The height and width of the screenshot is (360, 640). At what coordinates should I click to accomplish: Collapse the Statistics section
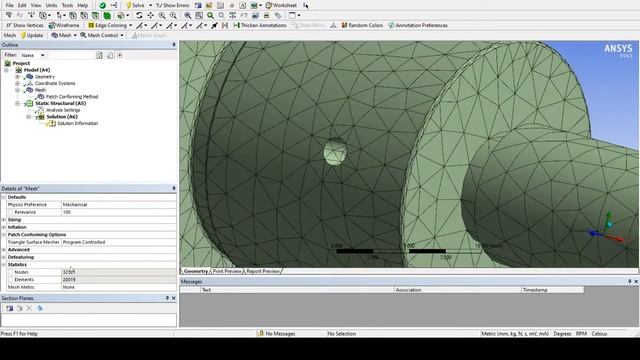[x=4, y=264]
